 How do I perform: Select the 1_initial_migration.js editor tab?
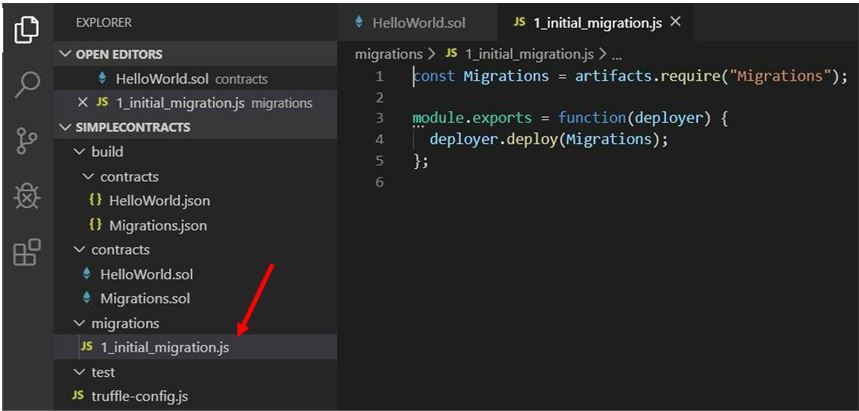click(x=584, y=22)
